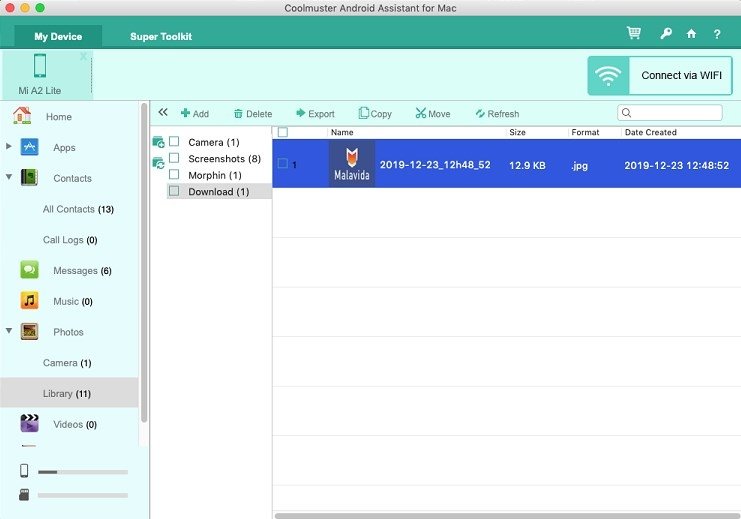Click the Photos picture icon
741x519 pixels.
(29, 331)
